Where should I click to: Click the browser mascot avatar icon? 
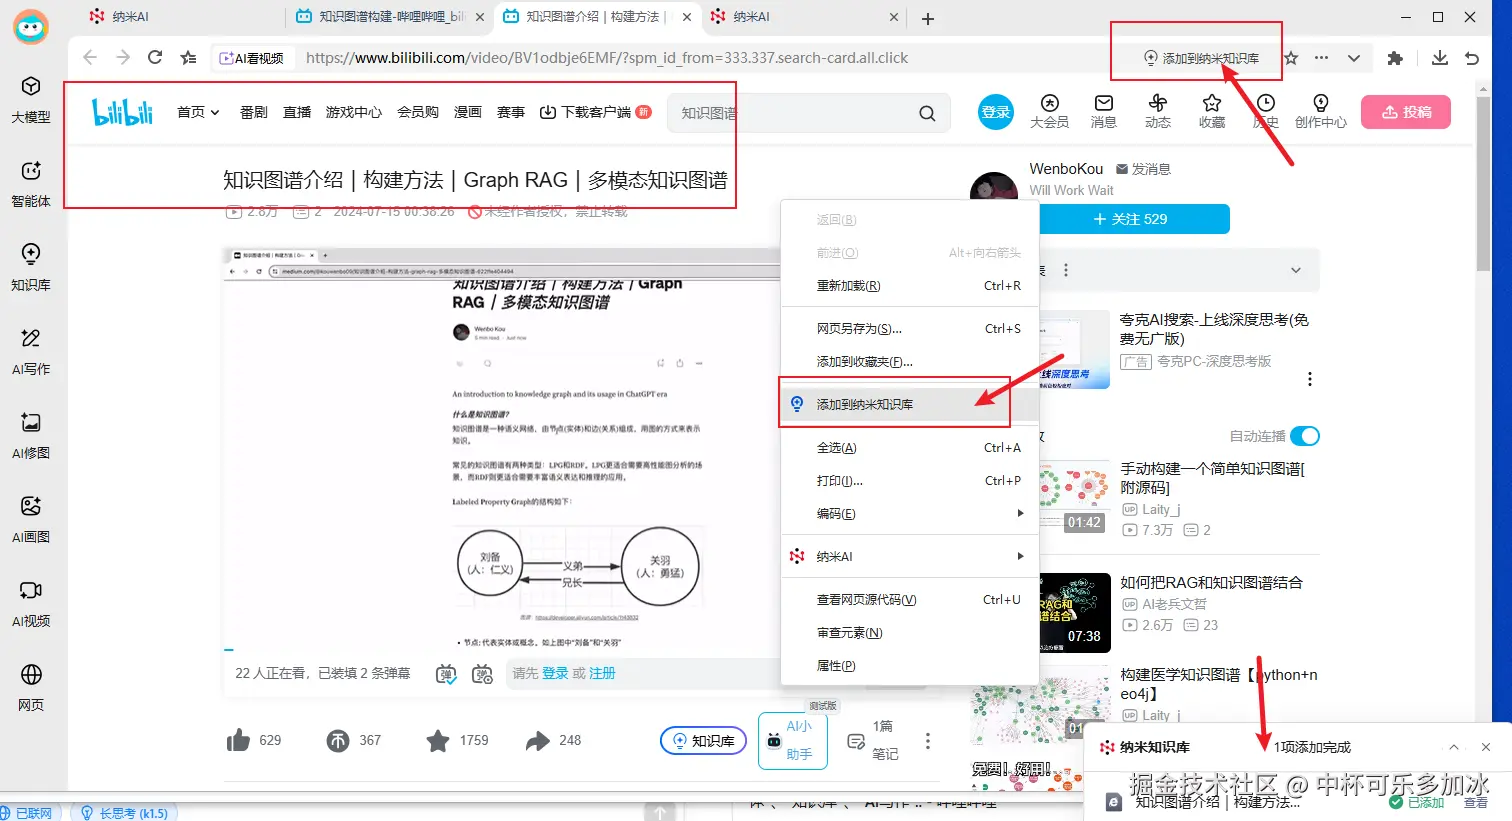(31, 27)
